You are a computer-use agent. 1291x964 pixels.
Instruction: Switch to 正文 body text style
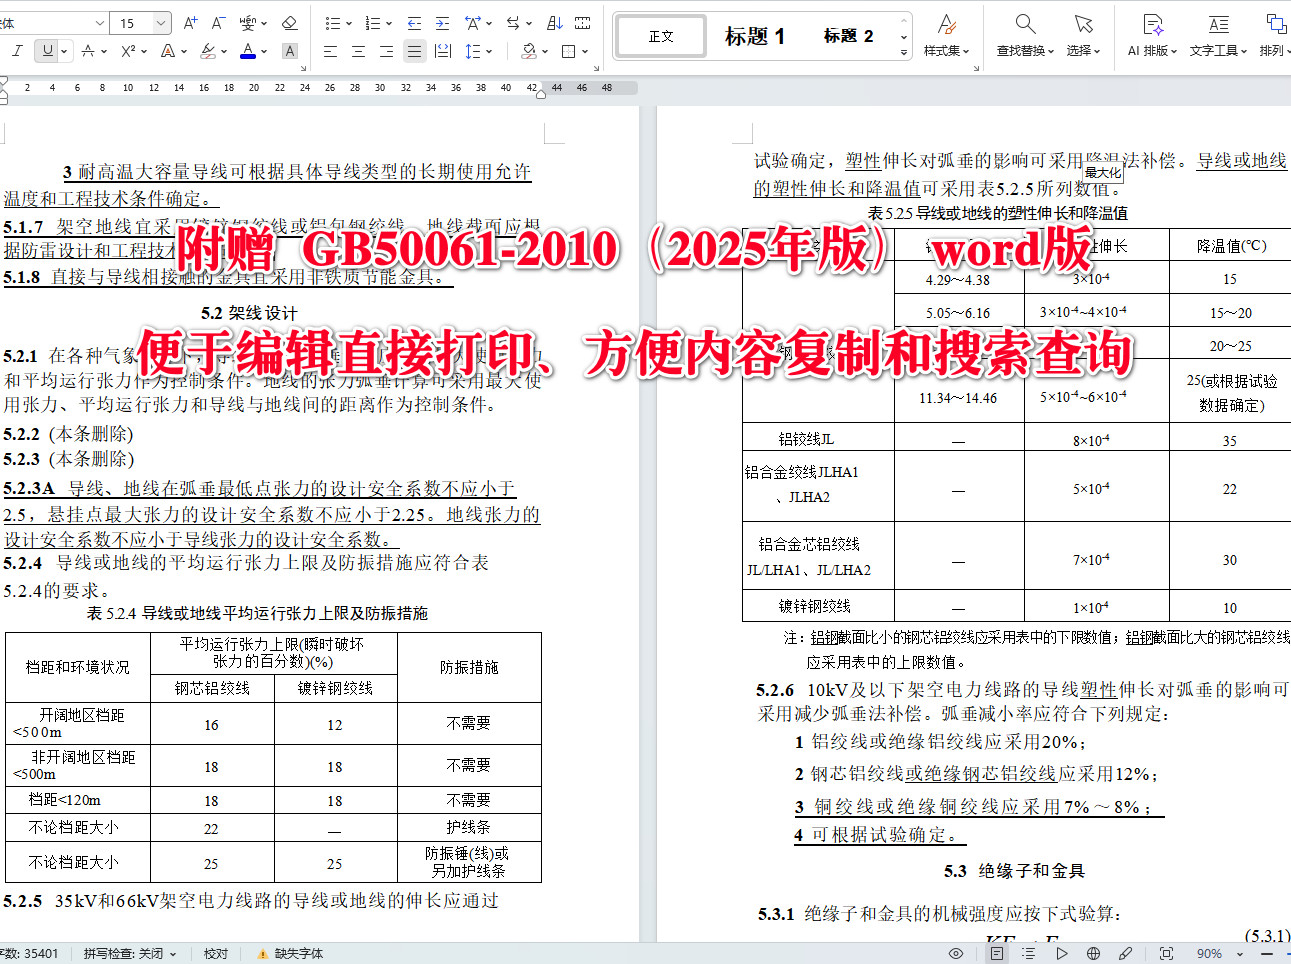(660, 35)
